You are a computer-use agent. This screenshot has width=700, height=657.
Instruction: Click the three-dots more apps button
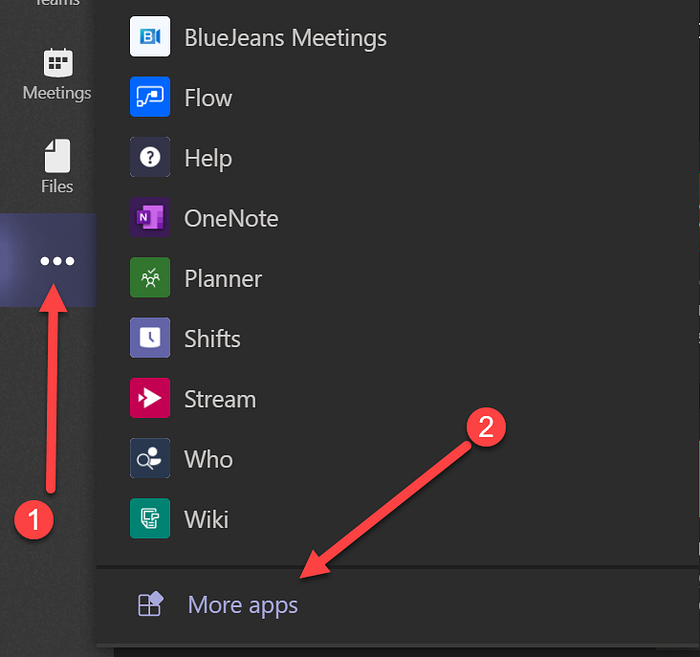tap(57, 261)
